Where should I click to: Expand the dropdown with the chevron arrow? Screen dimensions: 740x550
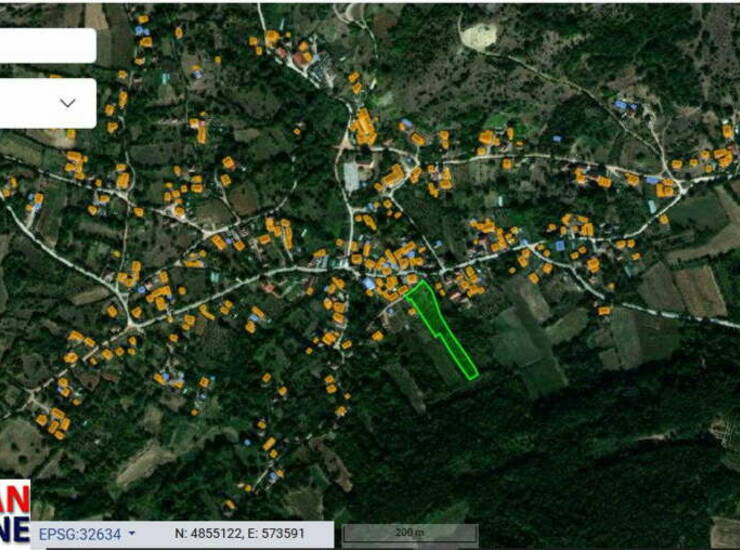pos(69,103)
